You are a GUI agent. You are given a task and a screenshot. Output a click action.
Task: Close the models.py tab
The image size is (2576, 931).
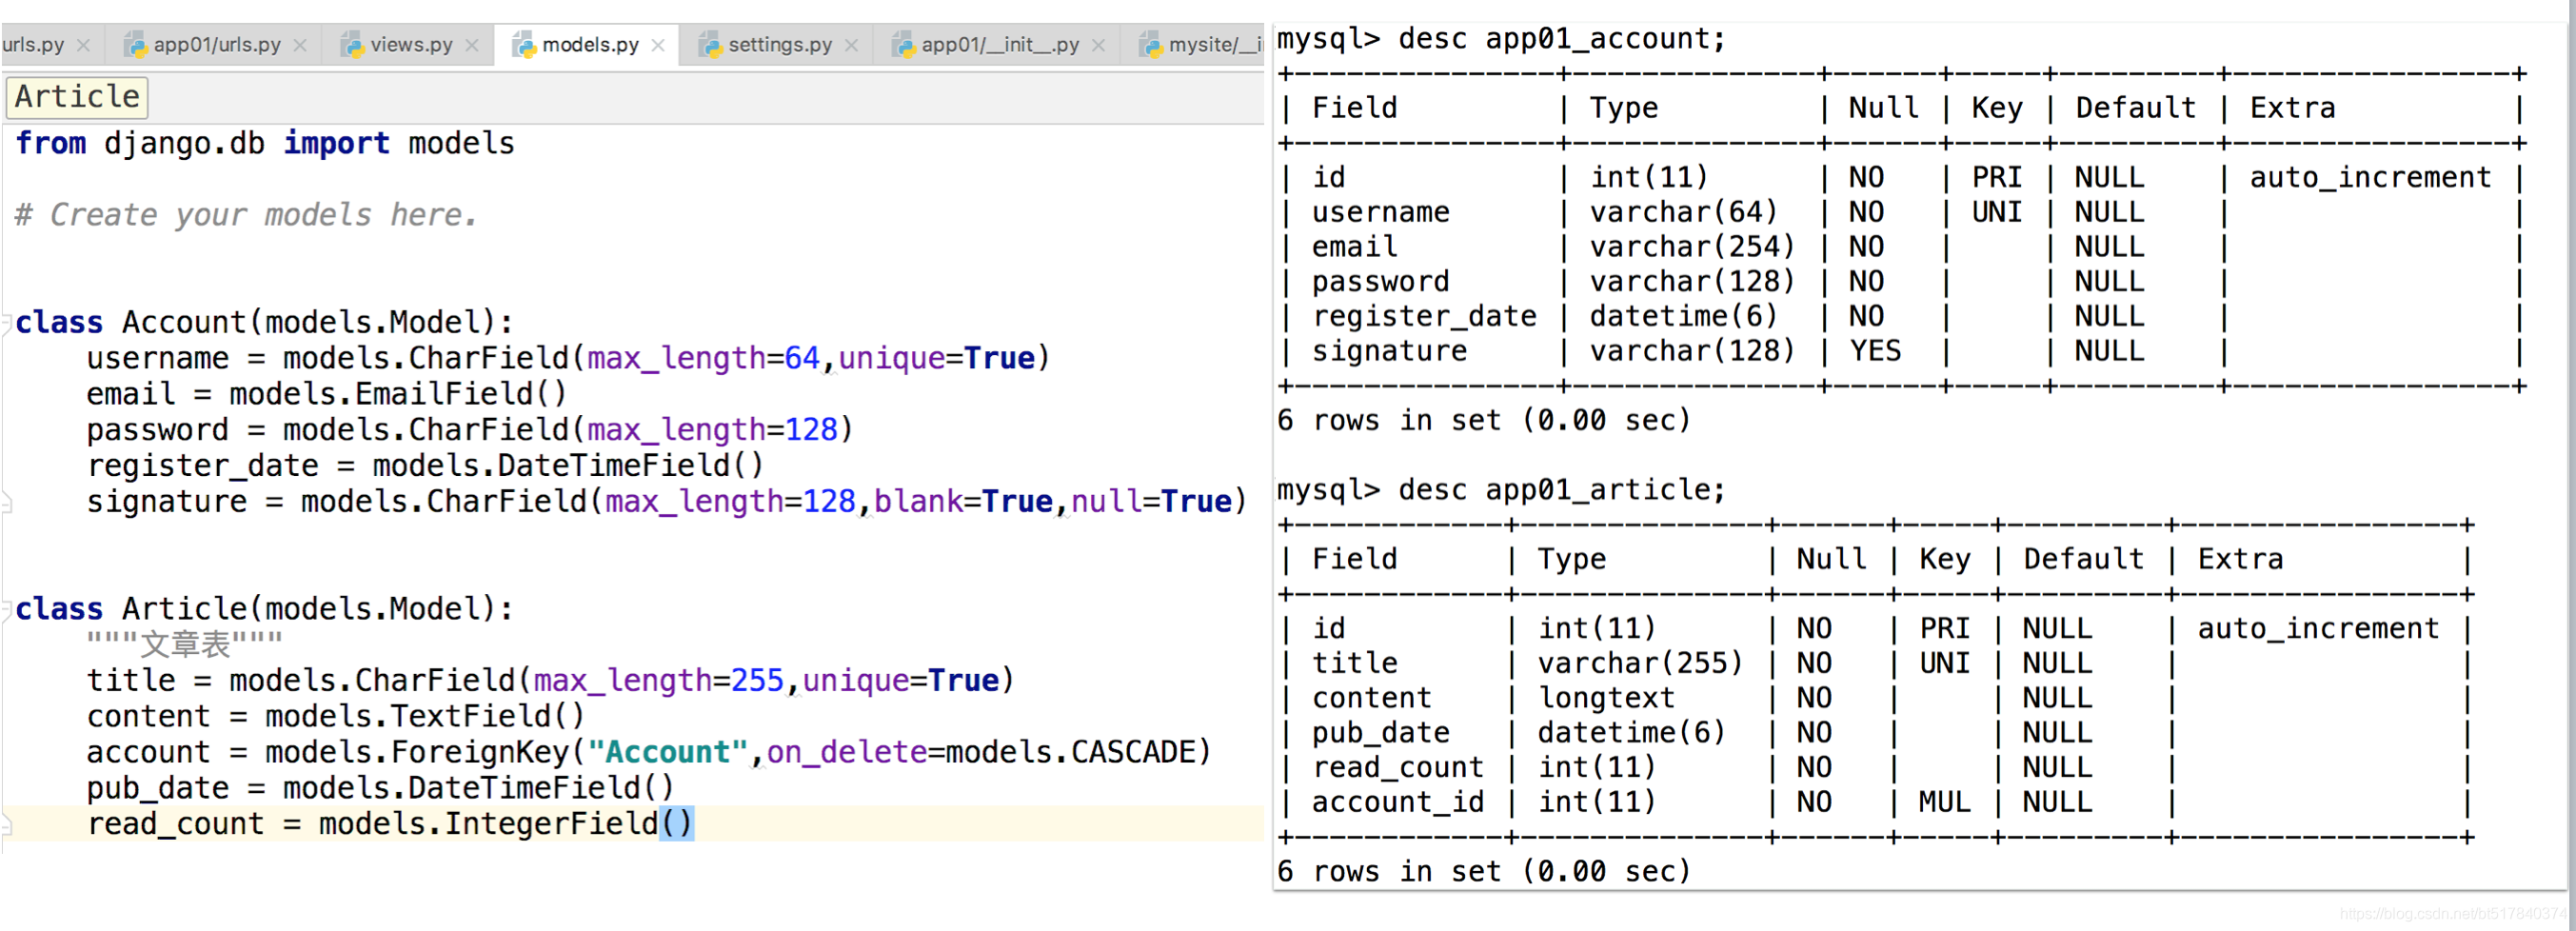658,46
